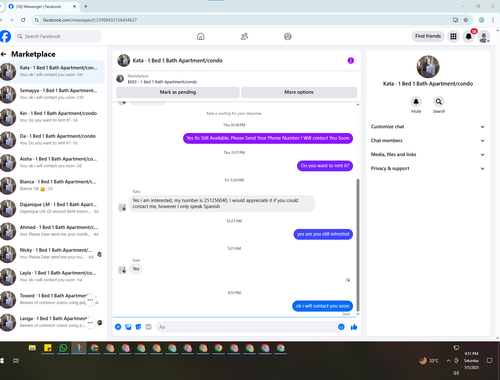Show hidden system tray icons chevron
The width and height of the screenshot is (500, 380).
coord(449,360)
